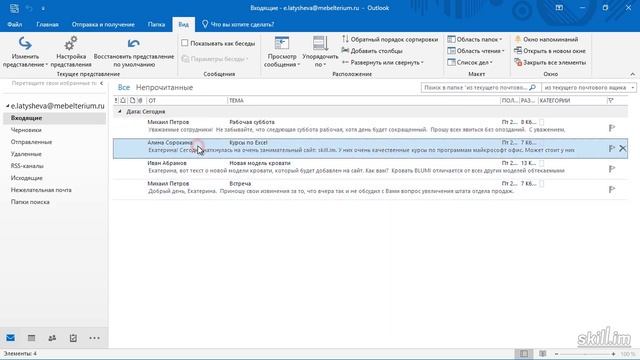Open Reminders Window
The image size is (640, 360).
[x=546, y=39]
